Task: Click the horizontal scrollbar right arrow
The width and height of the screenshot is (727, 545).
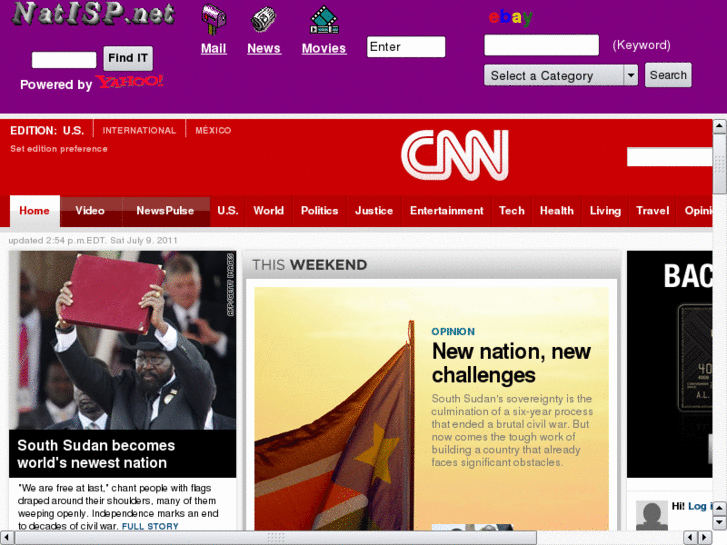Action: tap(705, 538)
